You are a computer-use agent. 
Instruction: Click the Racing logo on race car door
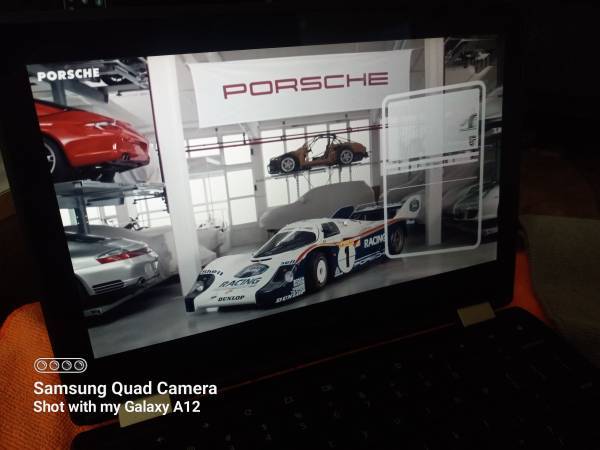(x=374, y=241)
